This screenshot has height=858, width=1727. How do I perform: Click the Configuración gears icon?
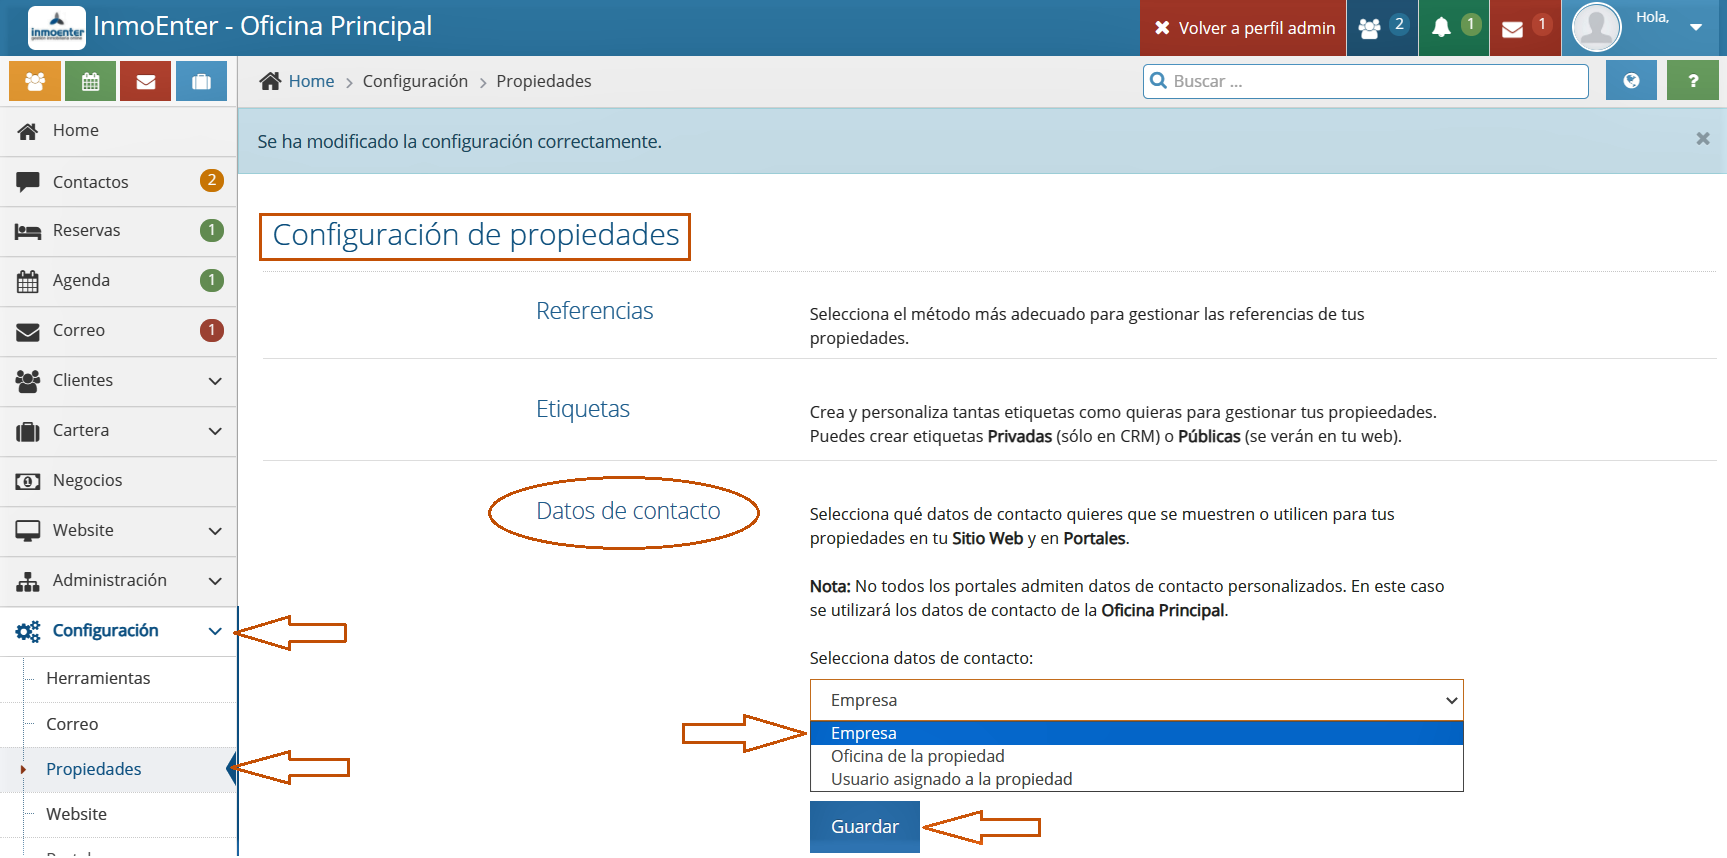28,631
